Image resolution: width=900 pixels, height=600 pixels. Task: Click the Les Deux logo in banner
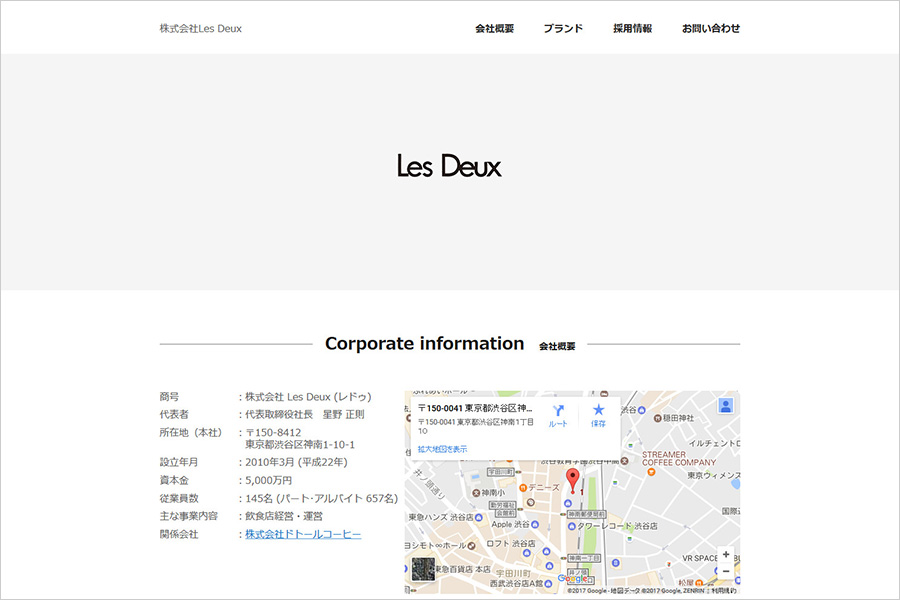click(449, 166)
